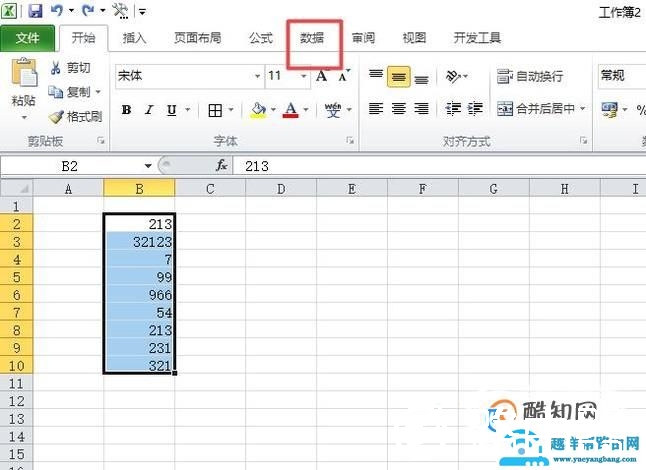This screenshot has width=646, height=470.
Task: Toggle 自动换行 (Wrap Text)
Action: pyautogui.click(x=530, y=76)
